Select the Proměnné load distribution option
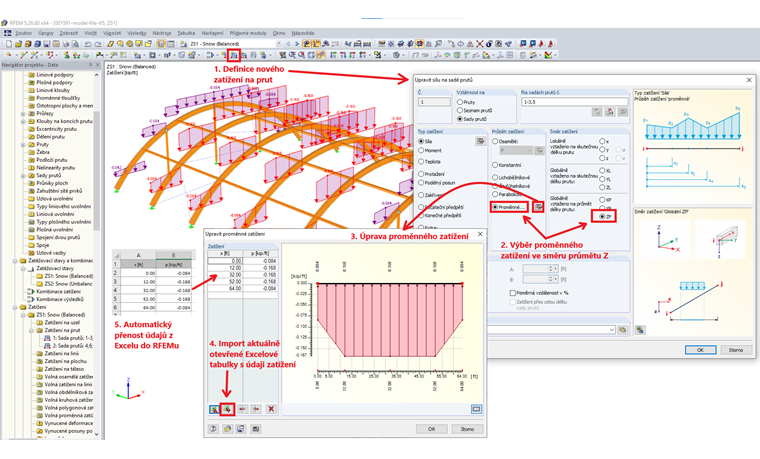This screenshot has height=459, width=760. click(495, 207)
